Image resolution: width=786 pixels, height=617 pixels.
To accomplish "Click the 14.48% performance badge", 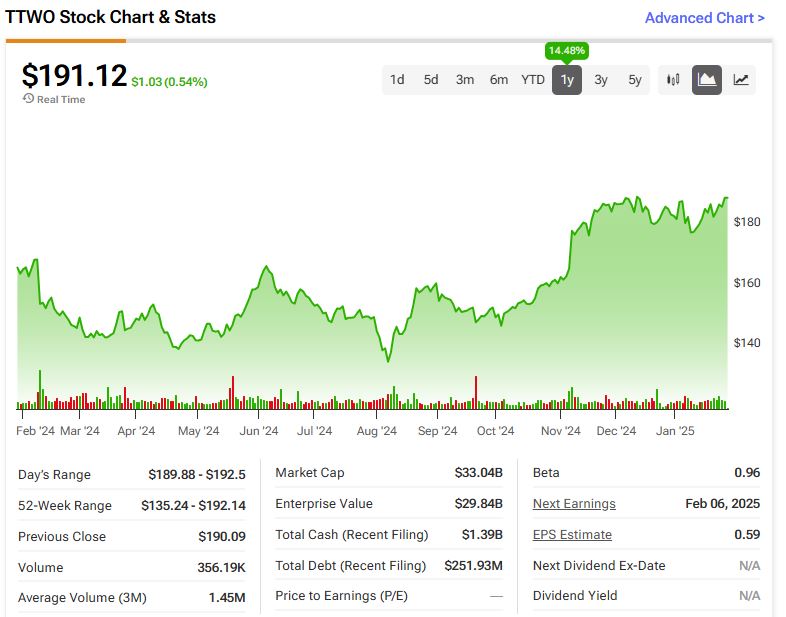I will [x=566, y=51].
